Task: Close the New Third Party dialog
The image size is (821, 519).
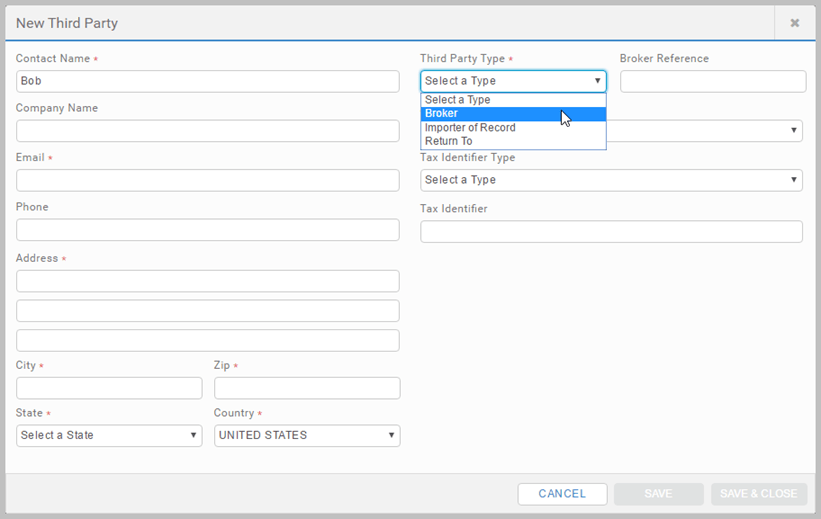Action: pyautogui.click(x=794, y=23)
